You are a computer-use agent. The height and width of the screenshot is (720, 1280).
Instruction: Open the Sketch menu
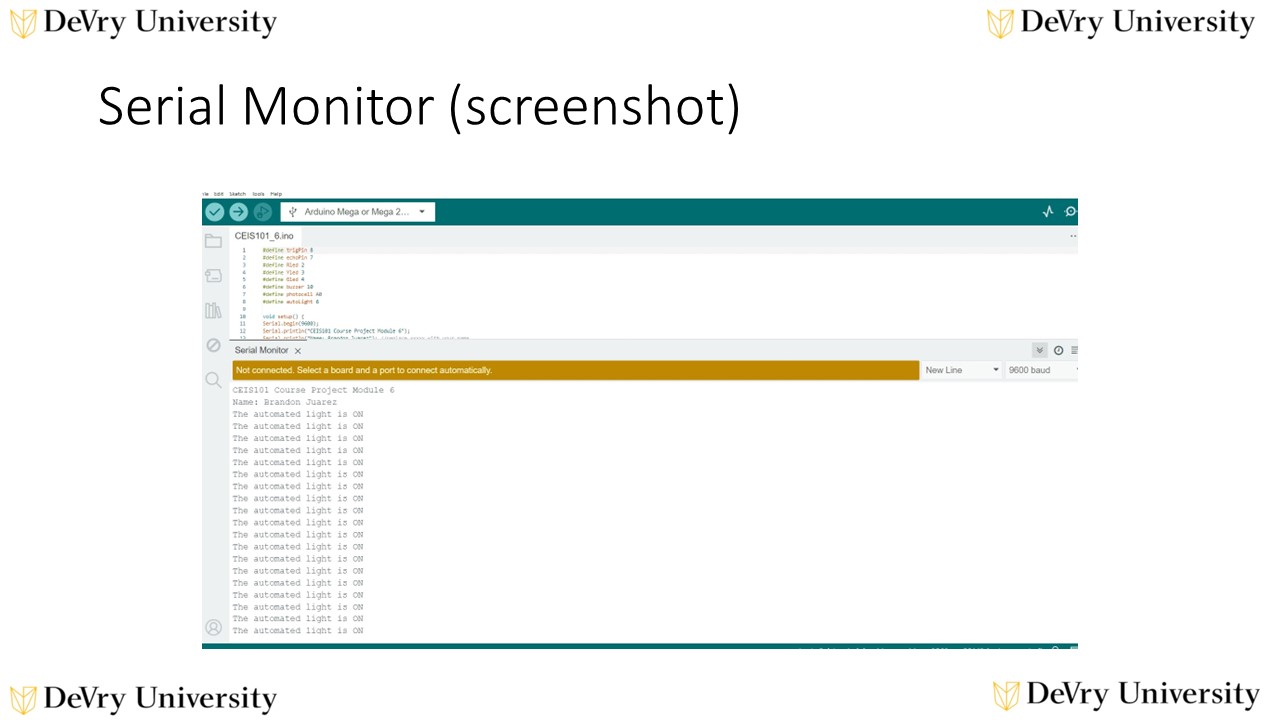tap(237, 194)
